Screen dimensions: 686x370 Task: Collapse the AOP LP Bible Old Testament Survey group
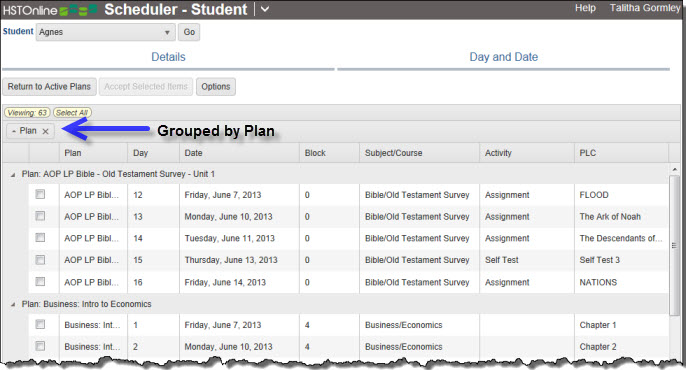13,175
